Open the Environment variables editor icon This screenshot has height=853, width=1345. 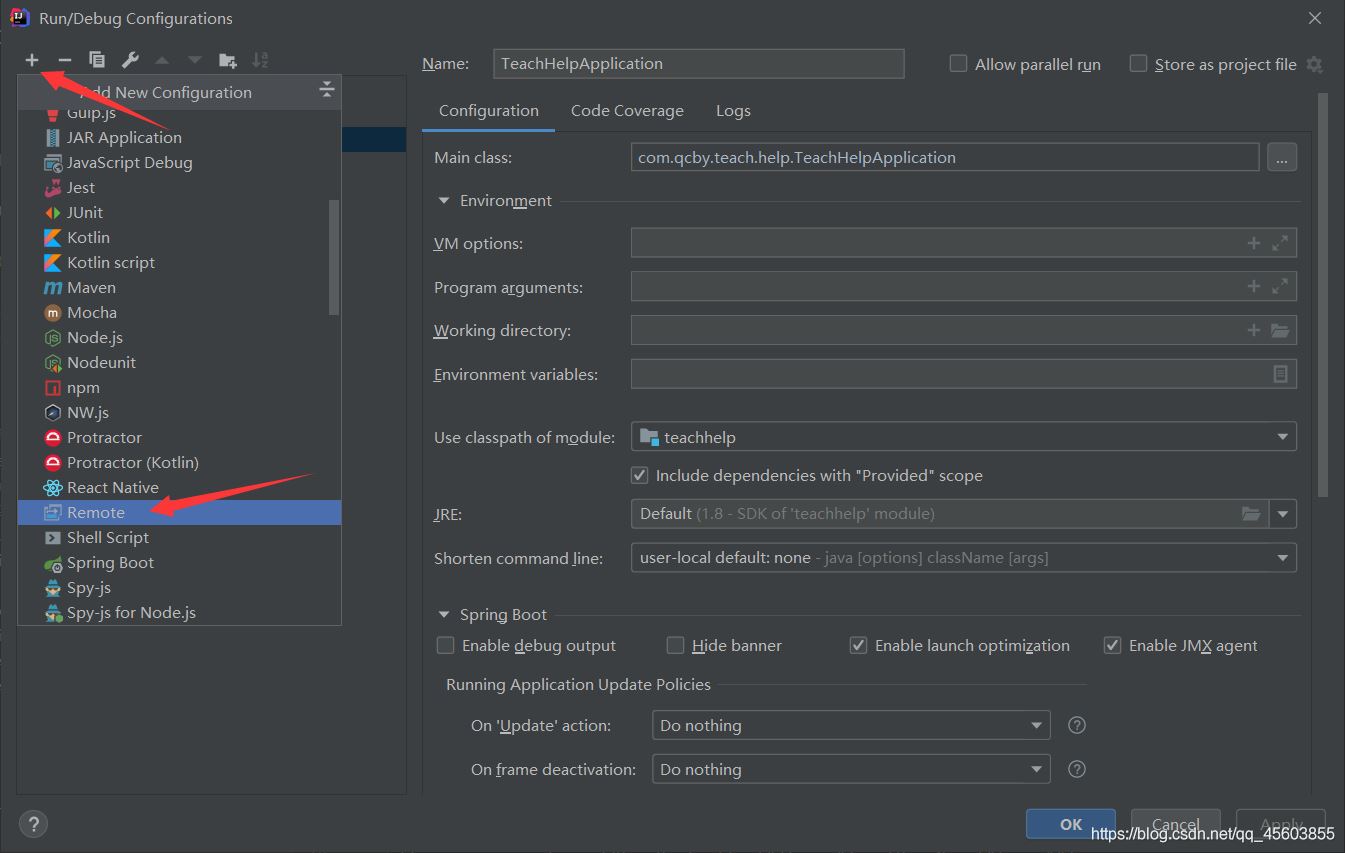pyautogui.click(x=1280, y=374)
